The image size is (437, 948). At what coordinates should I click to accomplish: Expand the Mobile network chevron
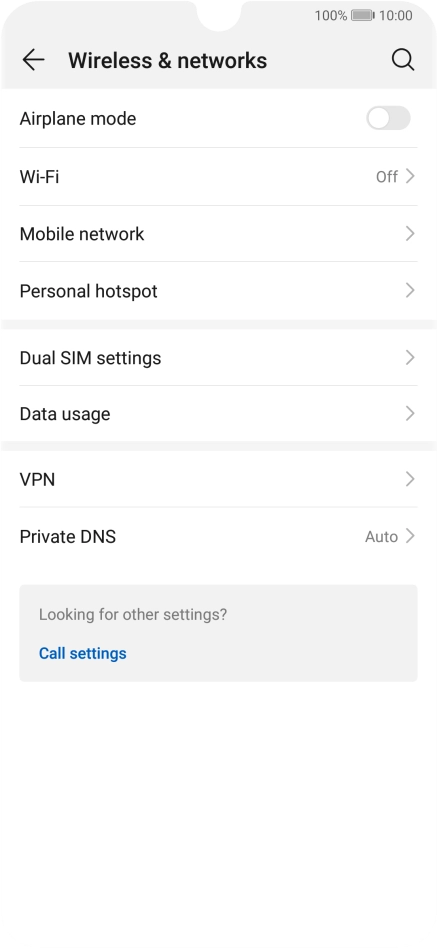(410, 233)
